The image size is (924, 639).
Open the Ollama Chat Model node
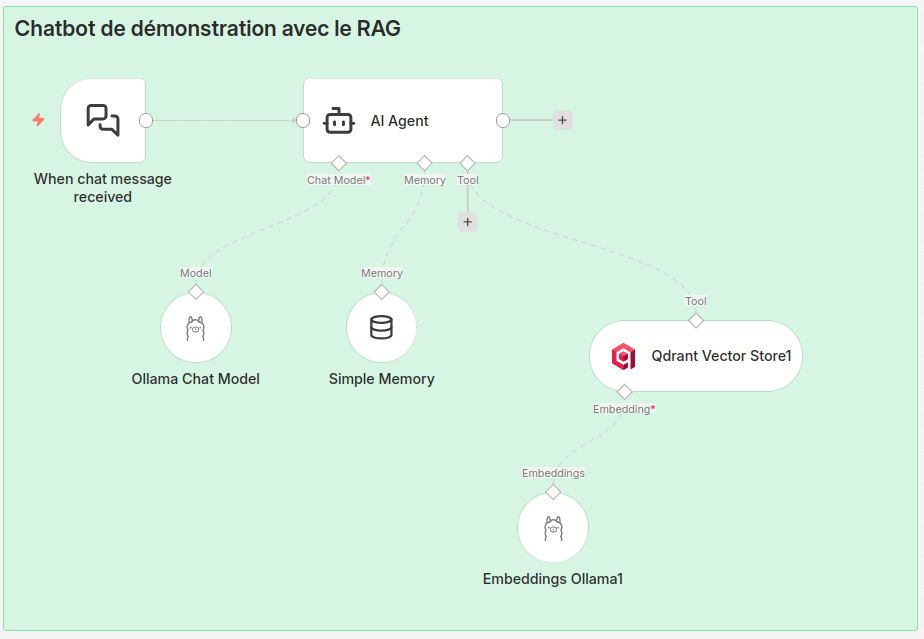tap(195, 327)
